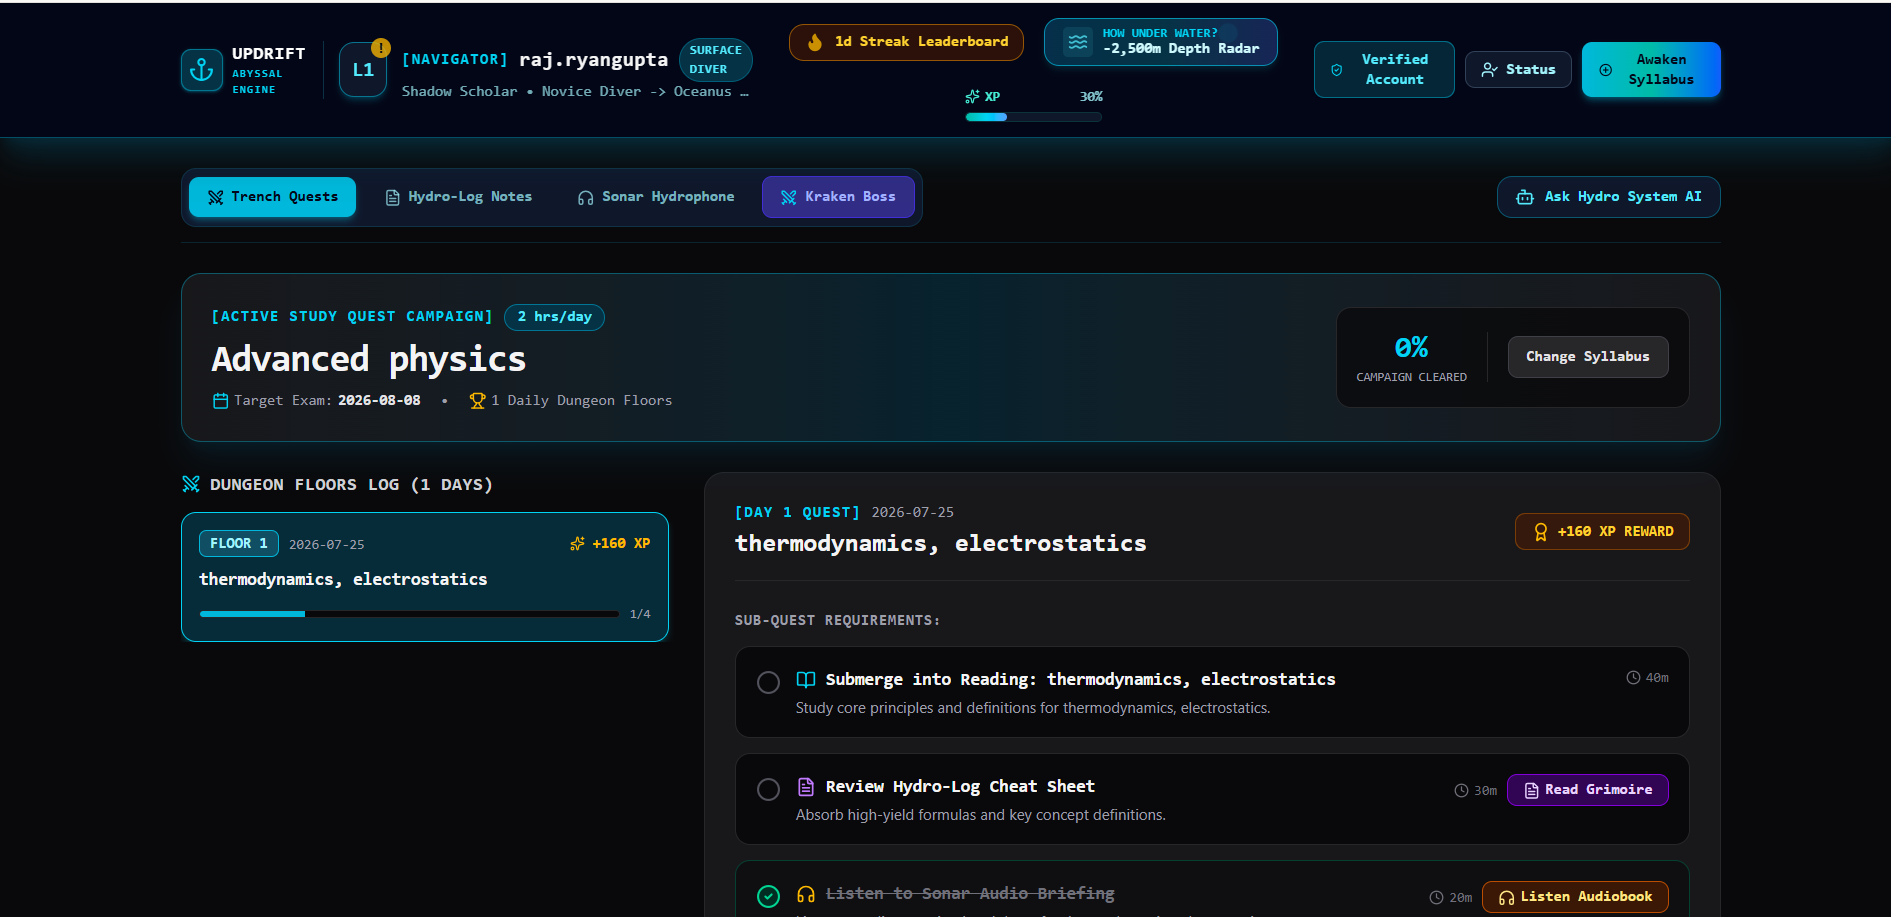
Task: Uncheck the Listen to Sonar Audio Briefing quest
Action: tap(768, 896)
